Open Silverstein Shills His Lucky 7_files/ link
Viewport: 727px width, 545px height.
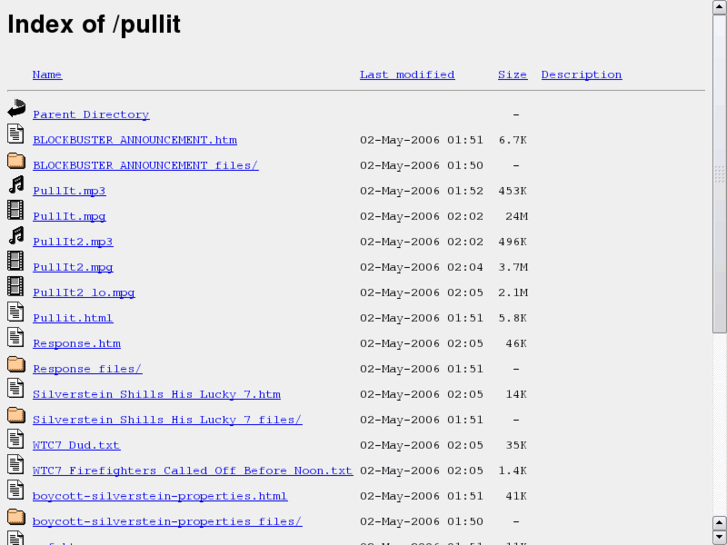click(167, 420)
